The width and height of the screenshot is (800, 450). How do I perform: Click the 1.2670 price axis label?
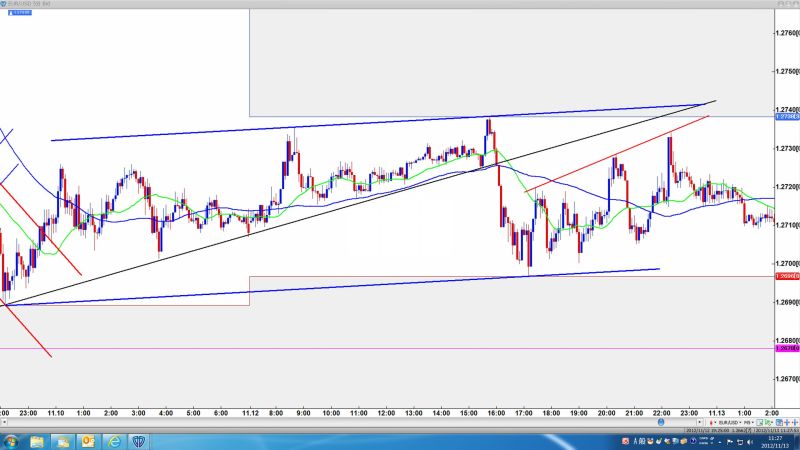(787, 379)
